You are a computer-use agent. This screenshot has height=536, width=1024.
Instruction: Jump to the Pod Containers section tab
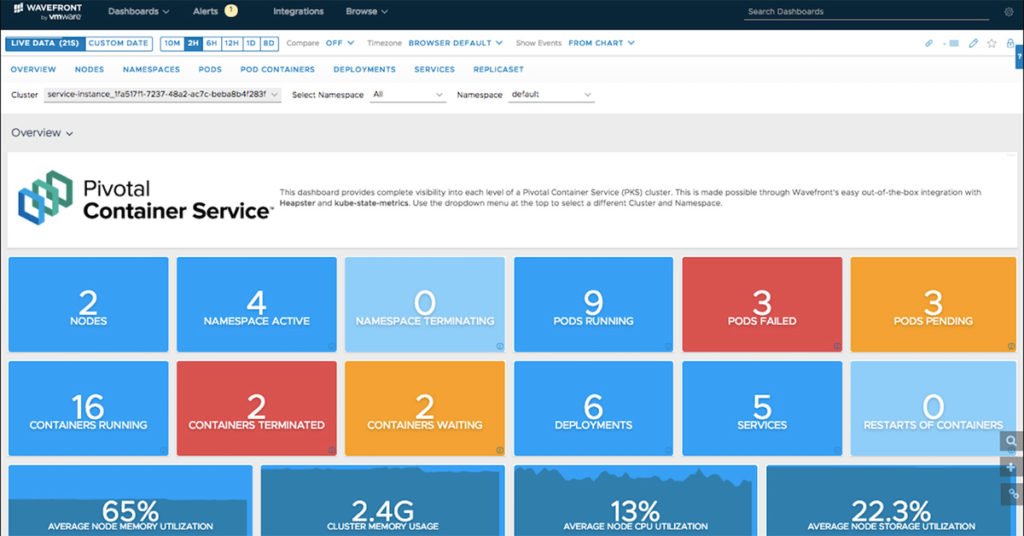[278, 69]
